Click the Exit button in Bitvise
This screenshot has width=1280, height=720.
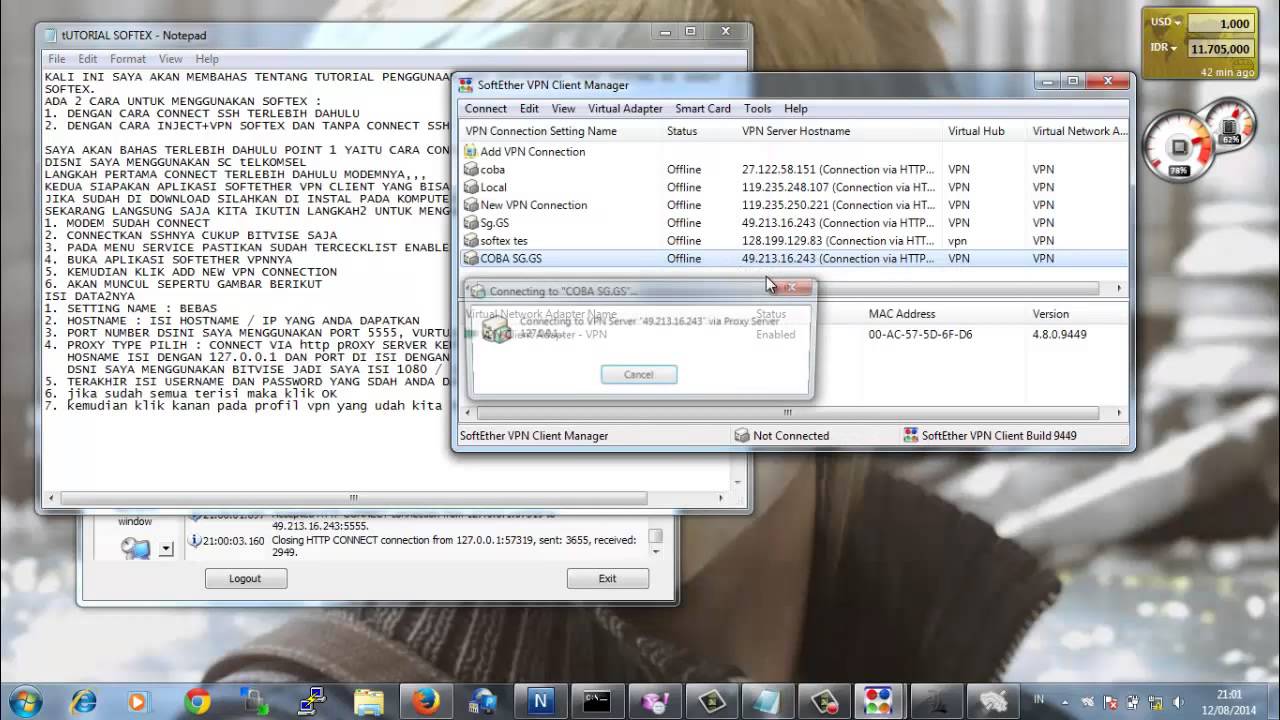tap(607, 578)
